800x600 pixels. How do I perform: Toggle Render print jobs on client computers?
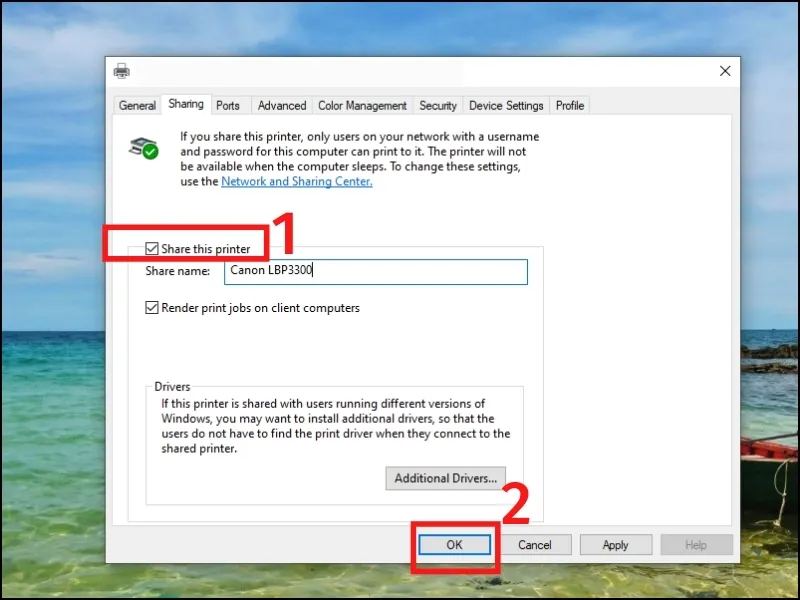[x=152, y=308]
